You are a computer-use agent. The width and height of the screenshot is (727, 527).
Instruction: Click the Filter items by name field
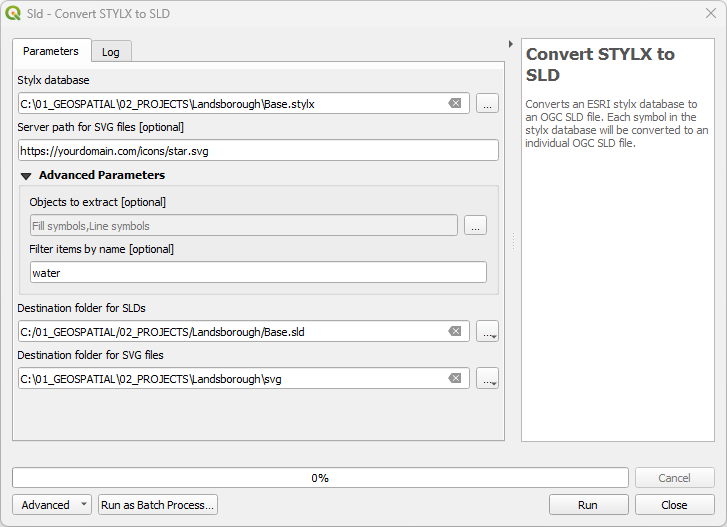pyautogui.click(x=258, y=273)
